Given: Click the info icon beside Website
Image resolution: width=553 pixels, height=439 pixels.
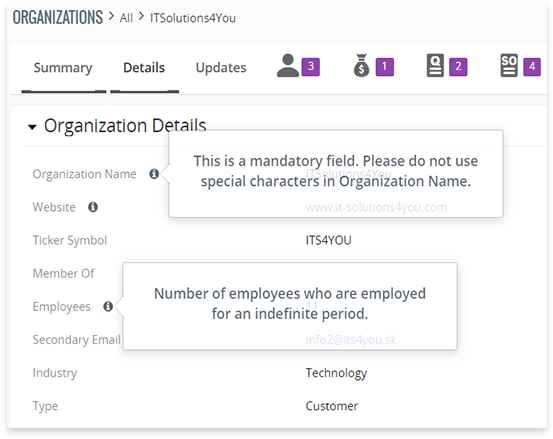Looking at the screenshot, I should [x=93, y=207].
